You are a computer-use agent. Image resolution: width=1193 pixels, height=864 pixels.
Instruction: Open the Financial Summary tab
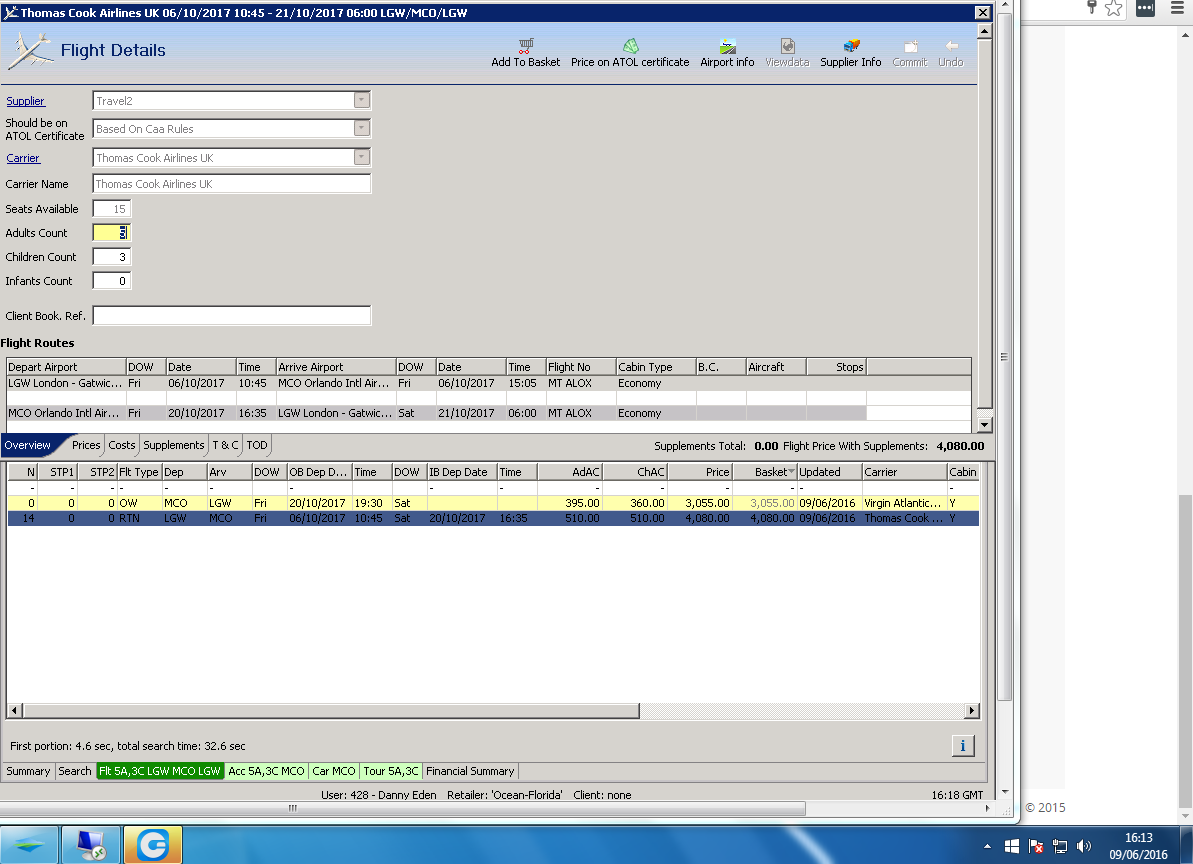click(x=470, y=771)
